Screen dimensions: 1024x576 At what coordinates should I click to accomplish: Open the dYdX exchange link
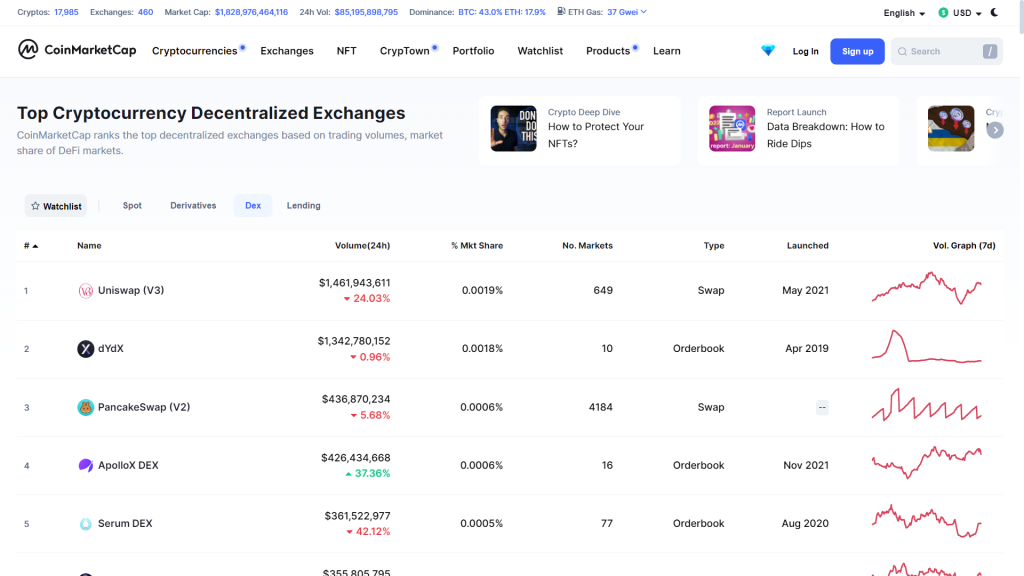tap(110, 349)
